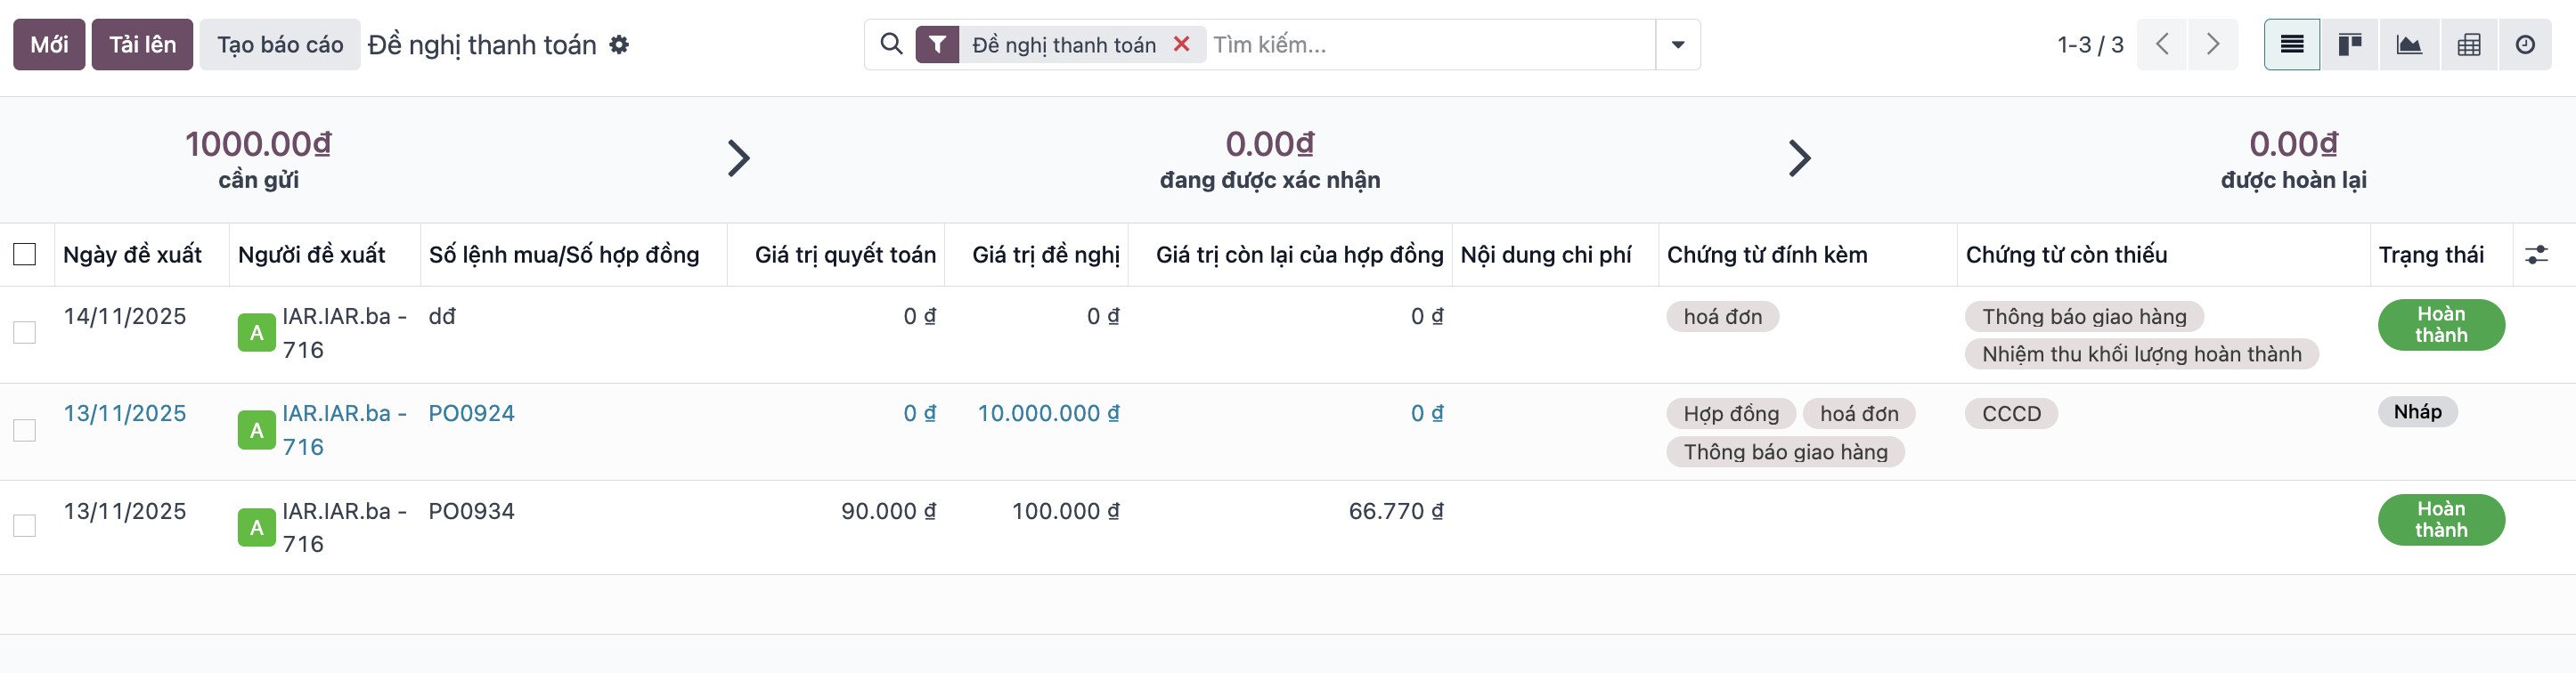Click Thông báo giao hàng tag in PO0924 row

pos(1785,452)
